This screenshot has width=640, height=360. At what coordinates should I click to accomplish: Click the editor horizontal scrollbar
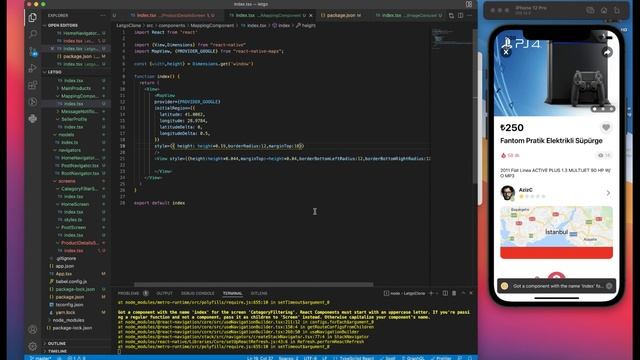[x=253, y=284]
